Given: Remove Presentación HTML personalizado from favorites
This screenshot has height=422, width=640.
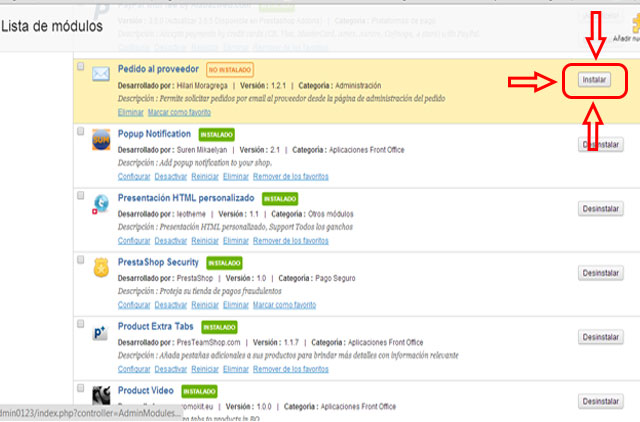Looking at the screenshot, I should (x=291, y=240).
